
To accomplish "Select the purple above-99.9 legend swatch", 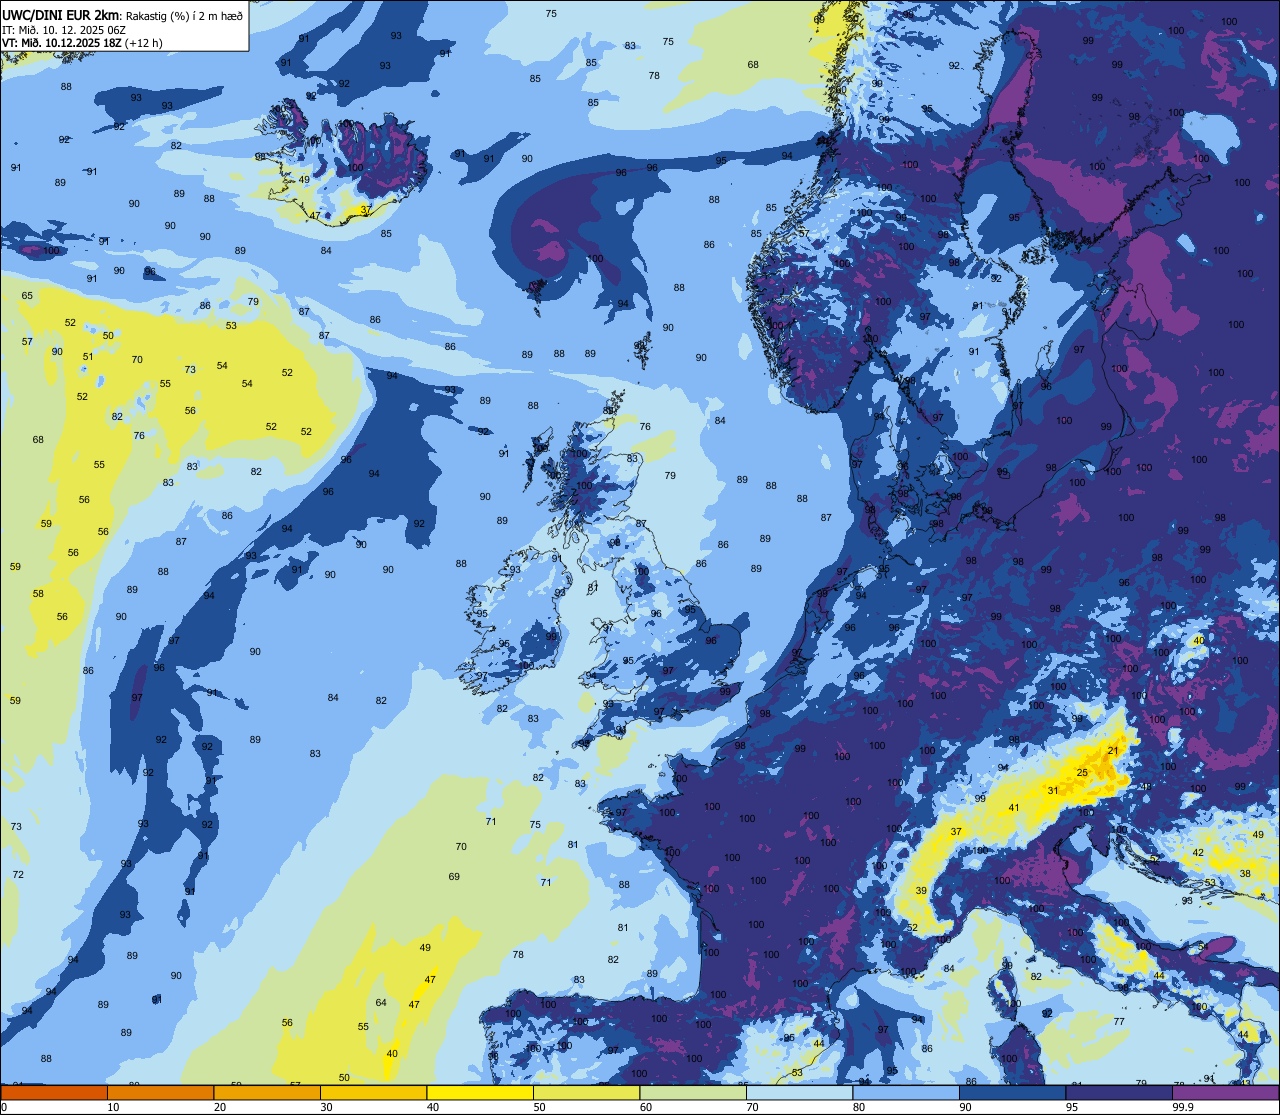I will point(1225,1093).
